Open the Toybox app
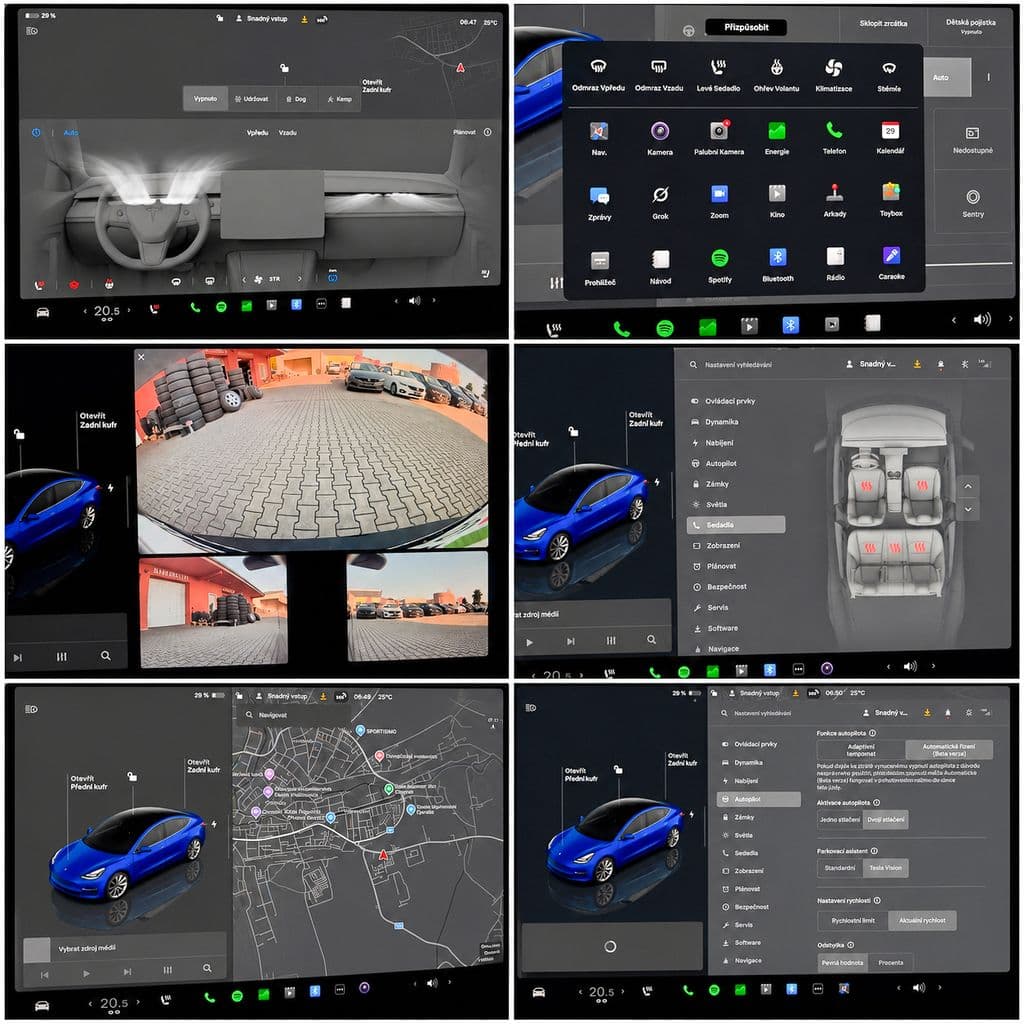This screenshot has height=1024, width=1024. coord(891,200)
